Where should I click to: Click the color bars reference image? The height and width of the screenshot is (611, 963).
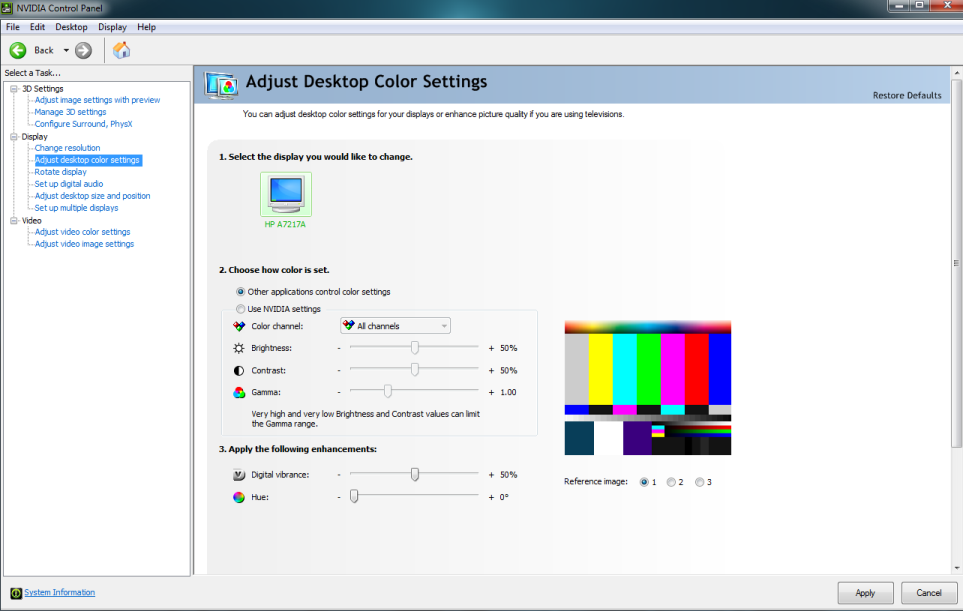coord(648,388)
